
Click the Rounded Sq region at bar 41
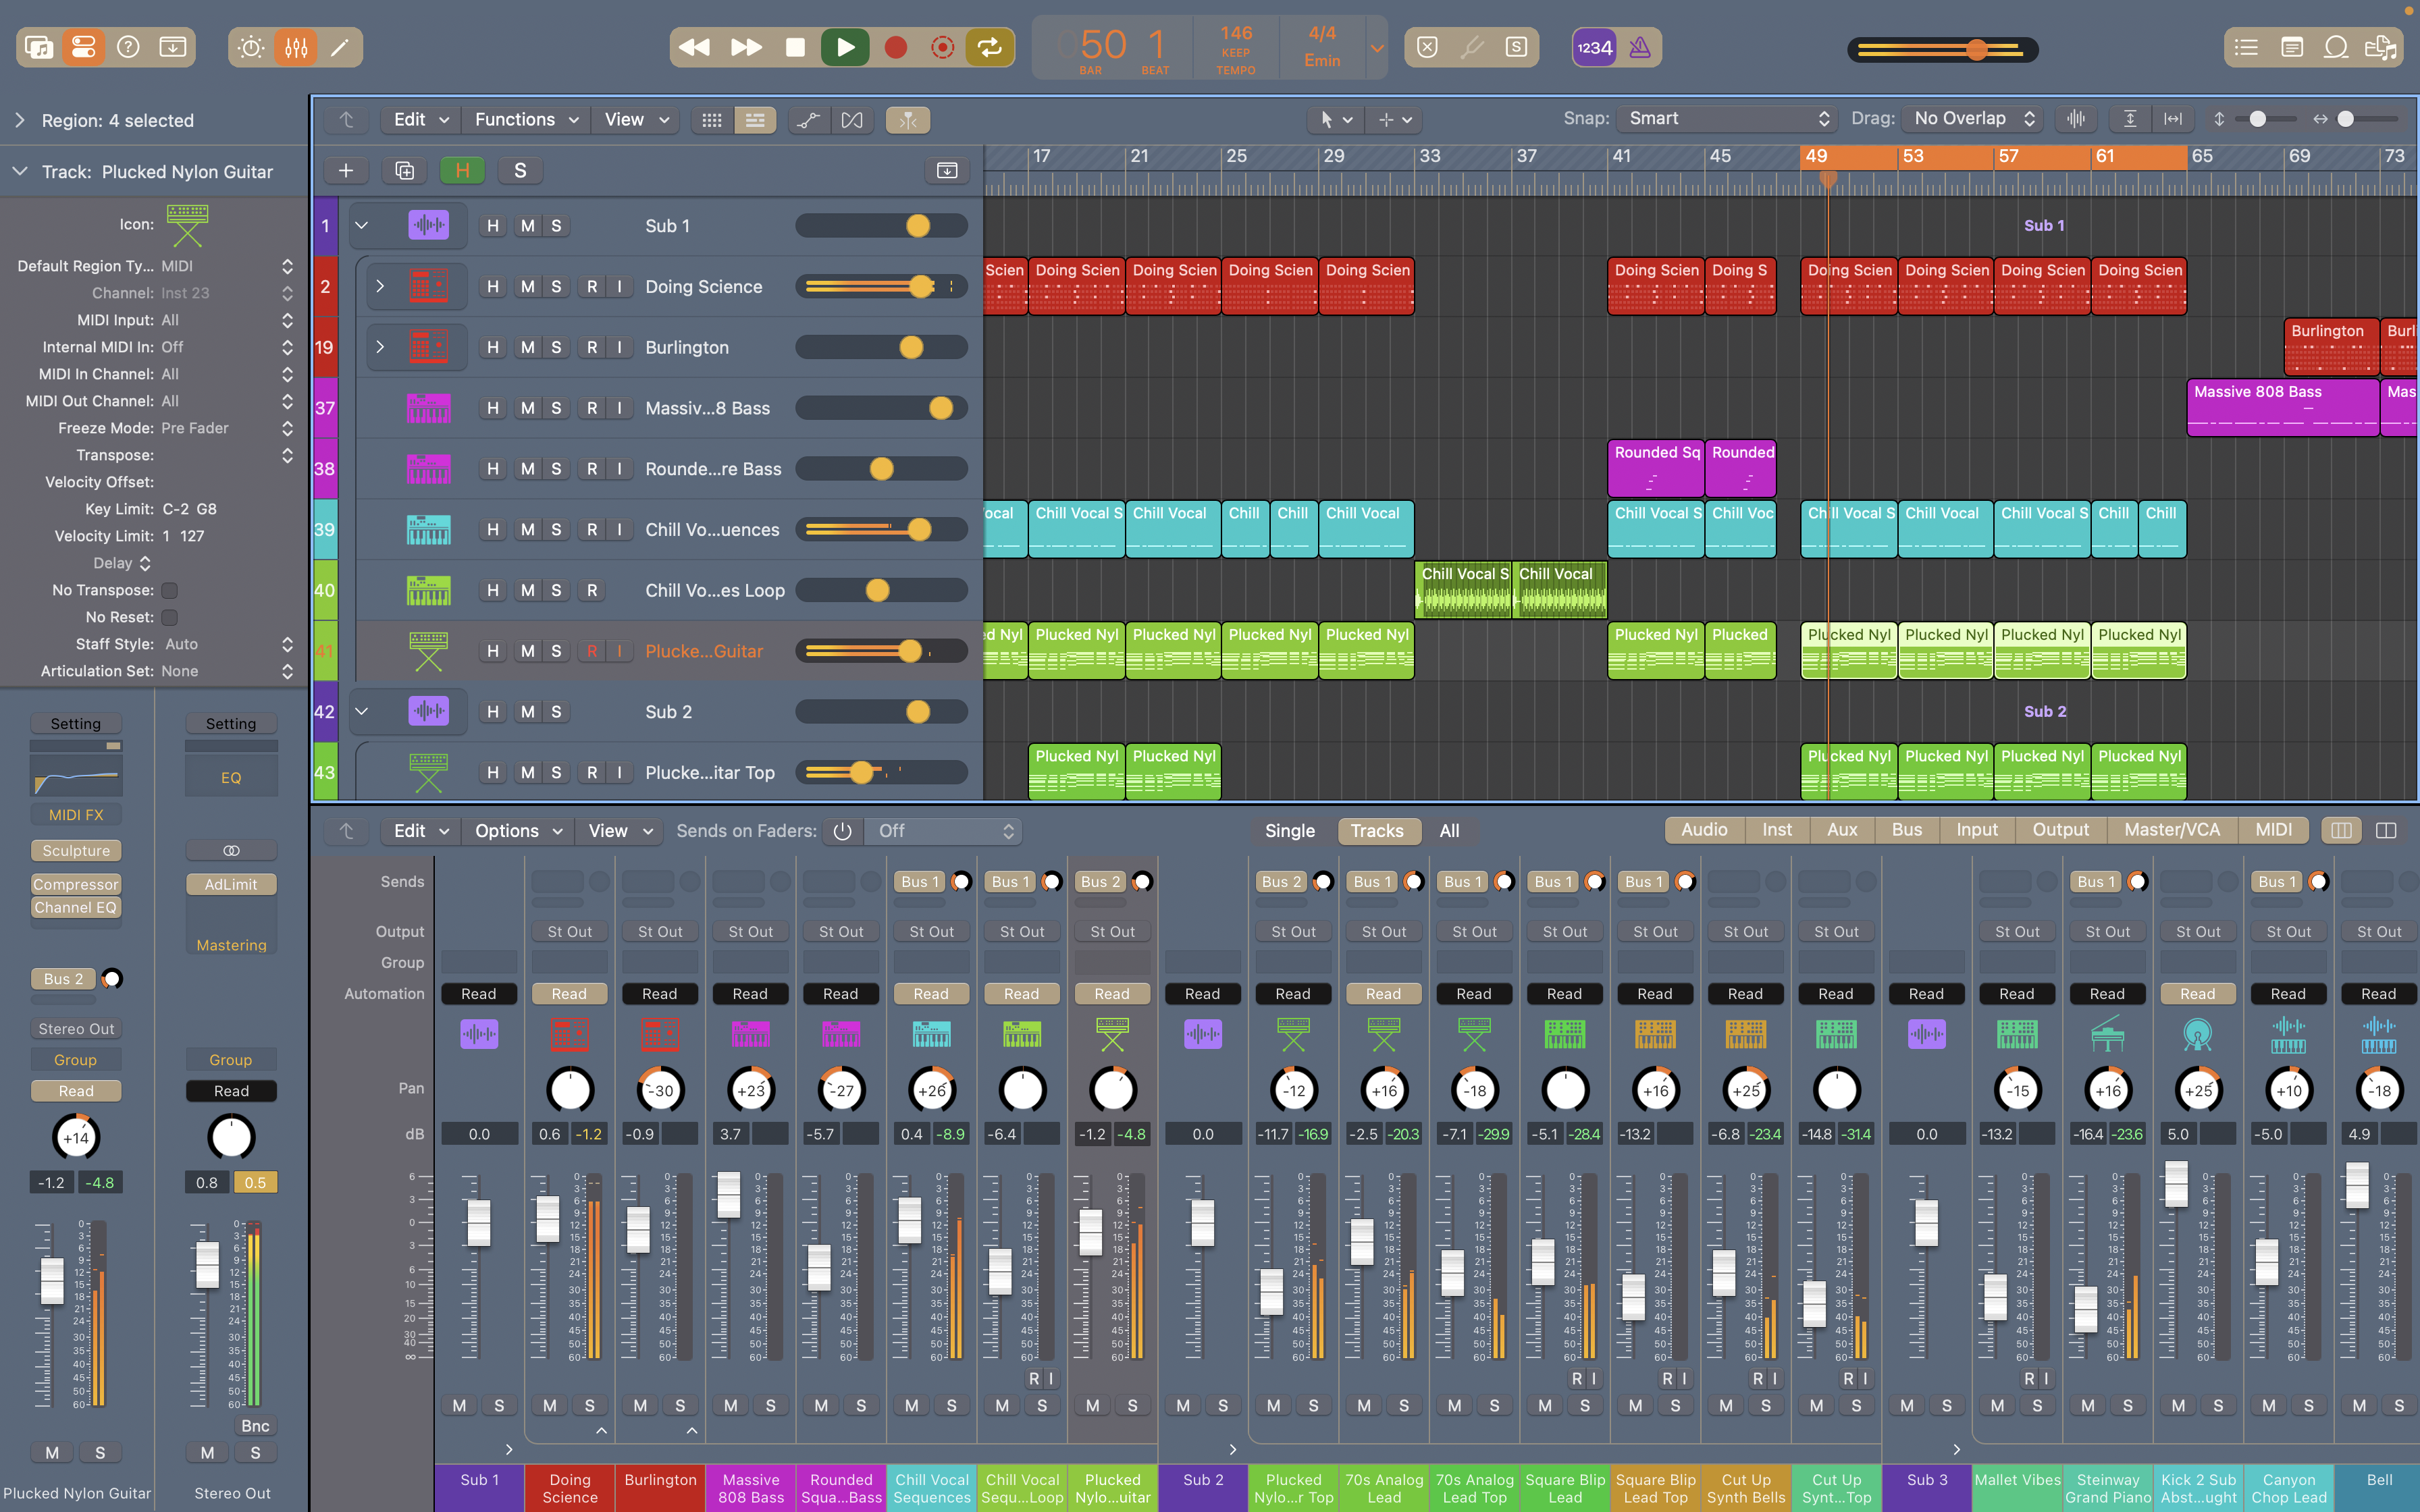click(1656, 469)
